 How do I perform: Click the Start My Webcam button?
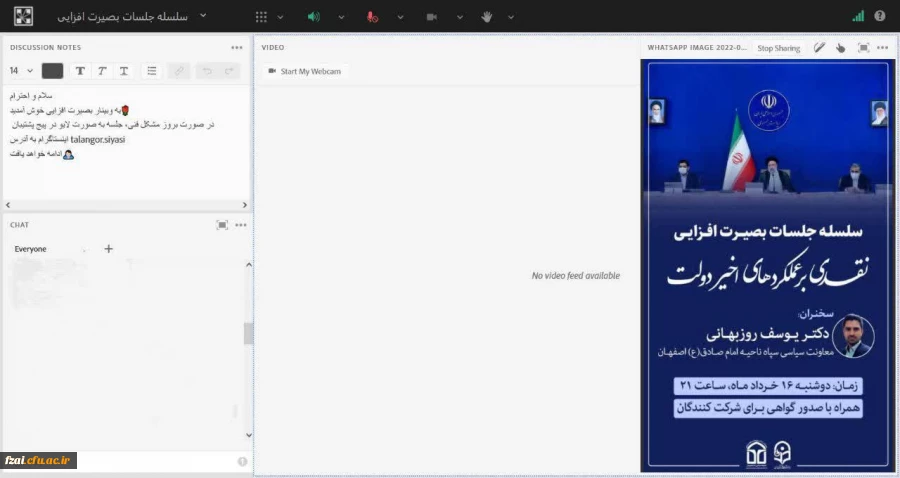305,71
